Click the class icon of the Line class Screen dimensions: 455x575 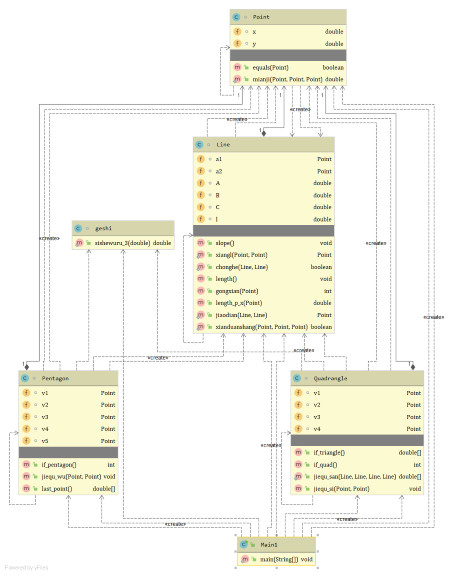click(199, 144)
